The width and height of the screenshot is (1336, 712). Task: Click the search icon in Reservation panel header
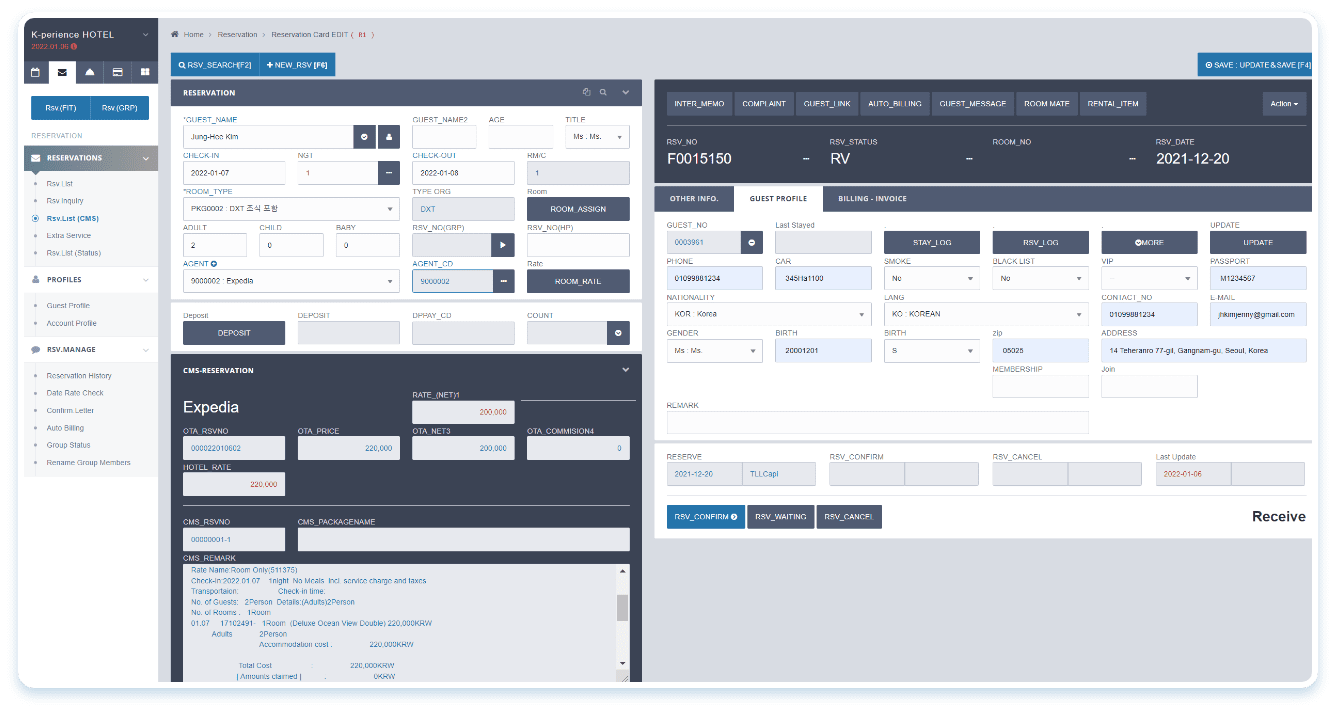[x=603, y=92]
